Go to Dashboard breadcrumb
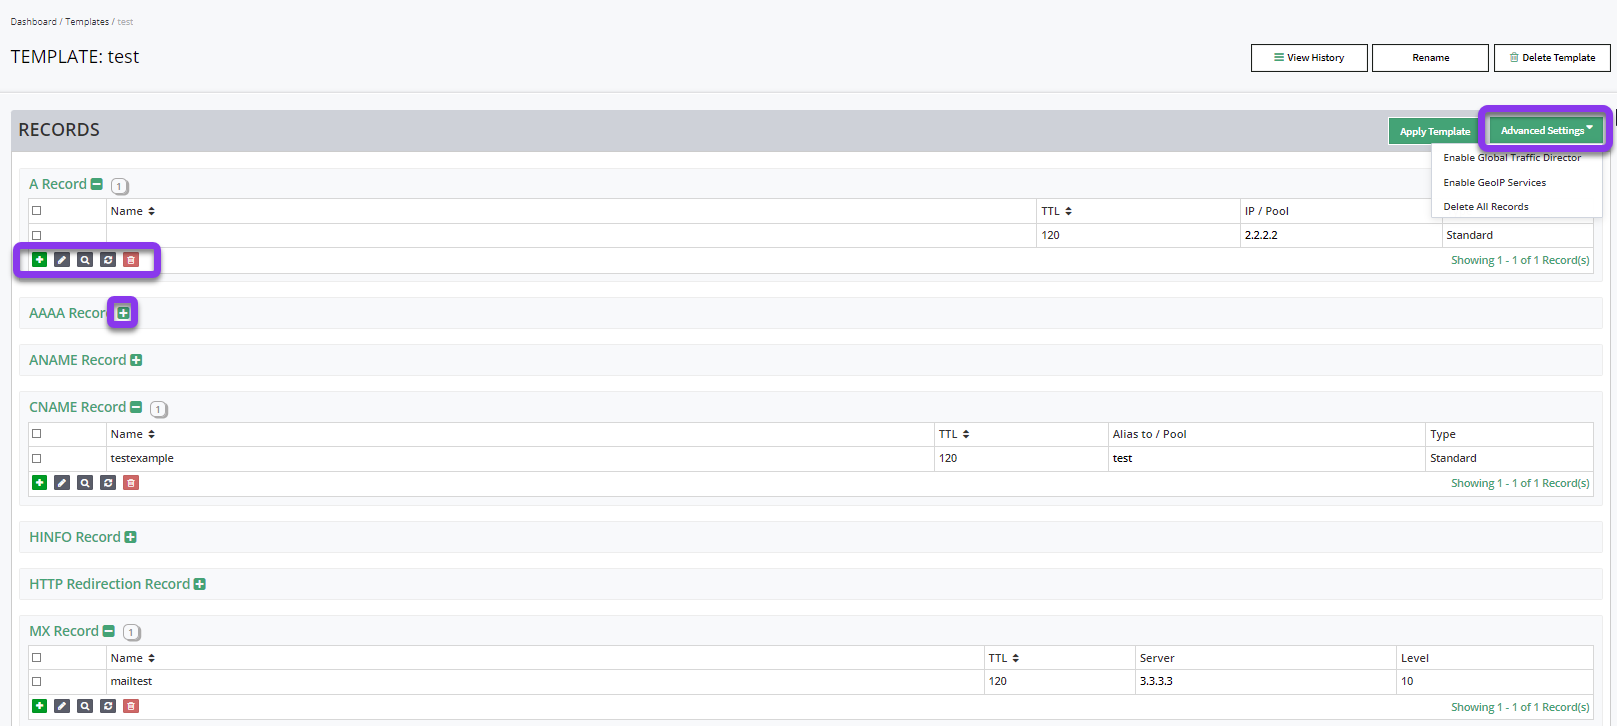This screenshot has width=1617, height=726. click(x=33, y=22)
